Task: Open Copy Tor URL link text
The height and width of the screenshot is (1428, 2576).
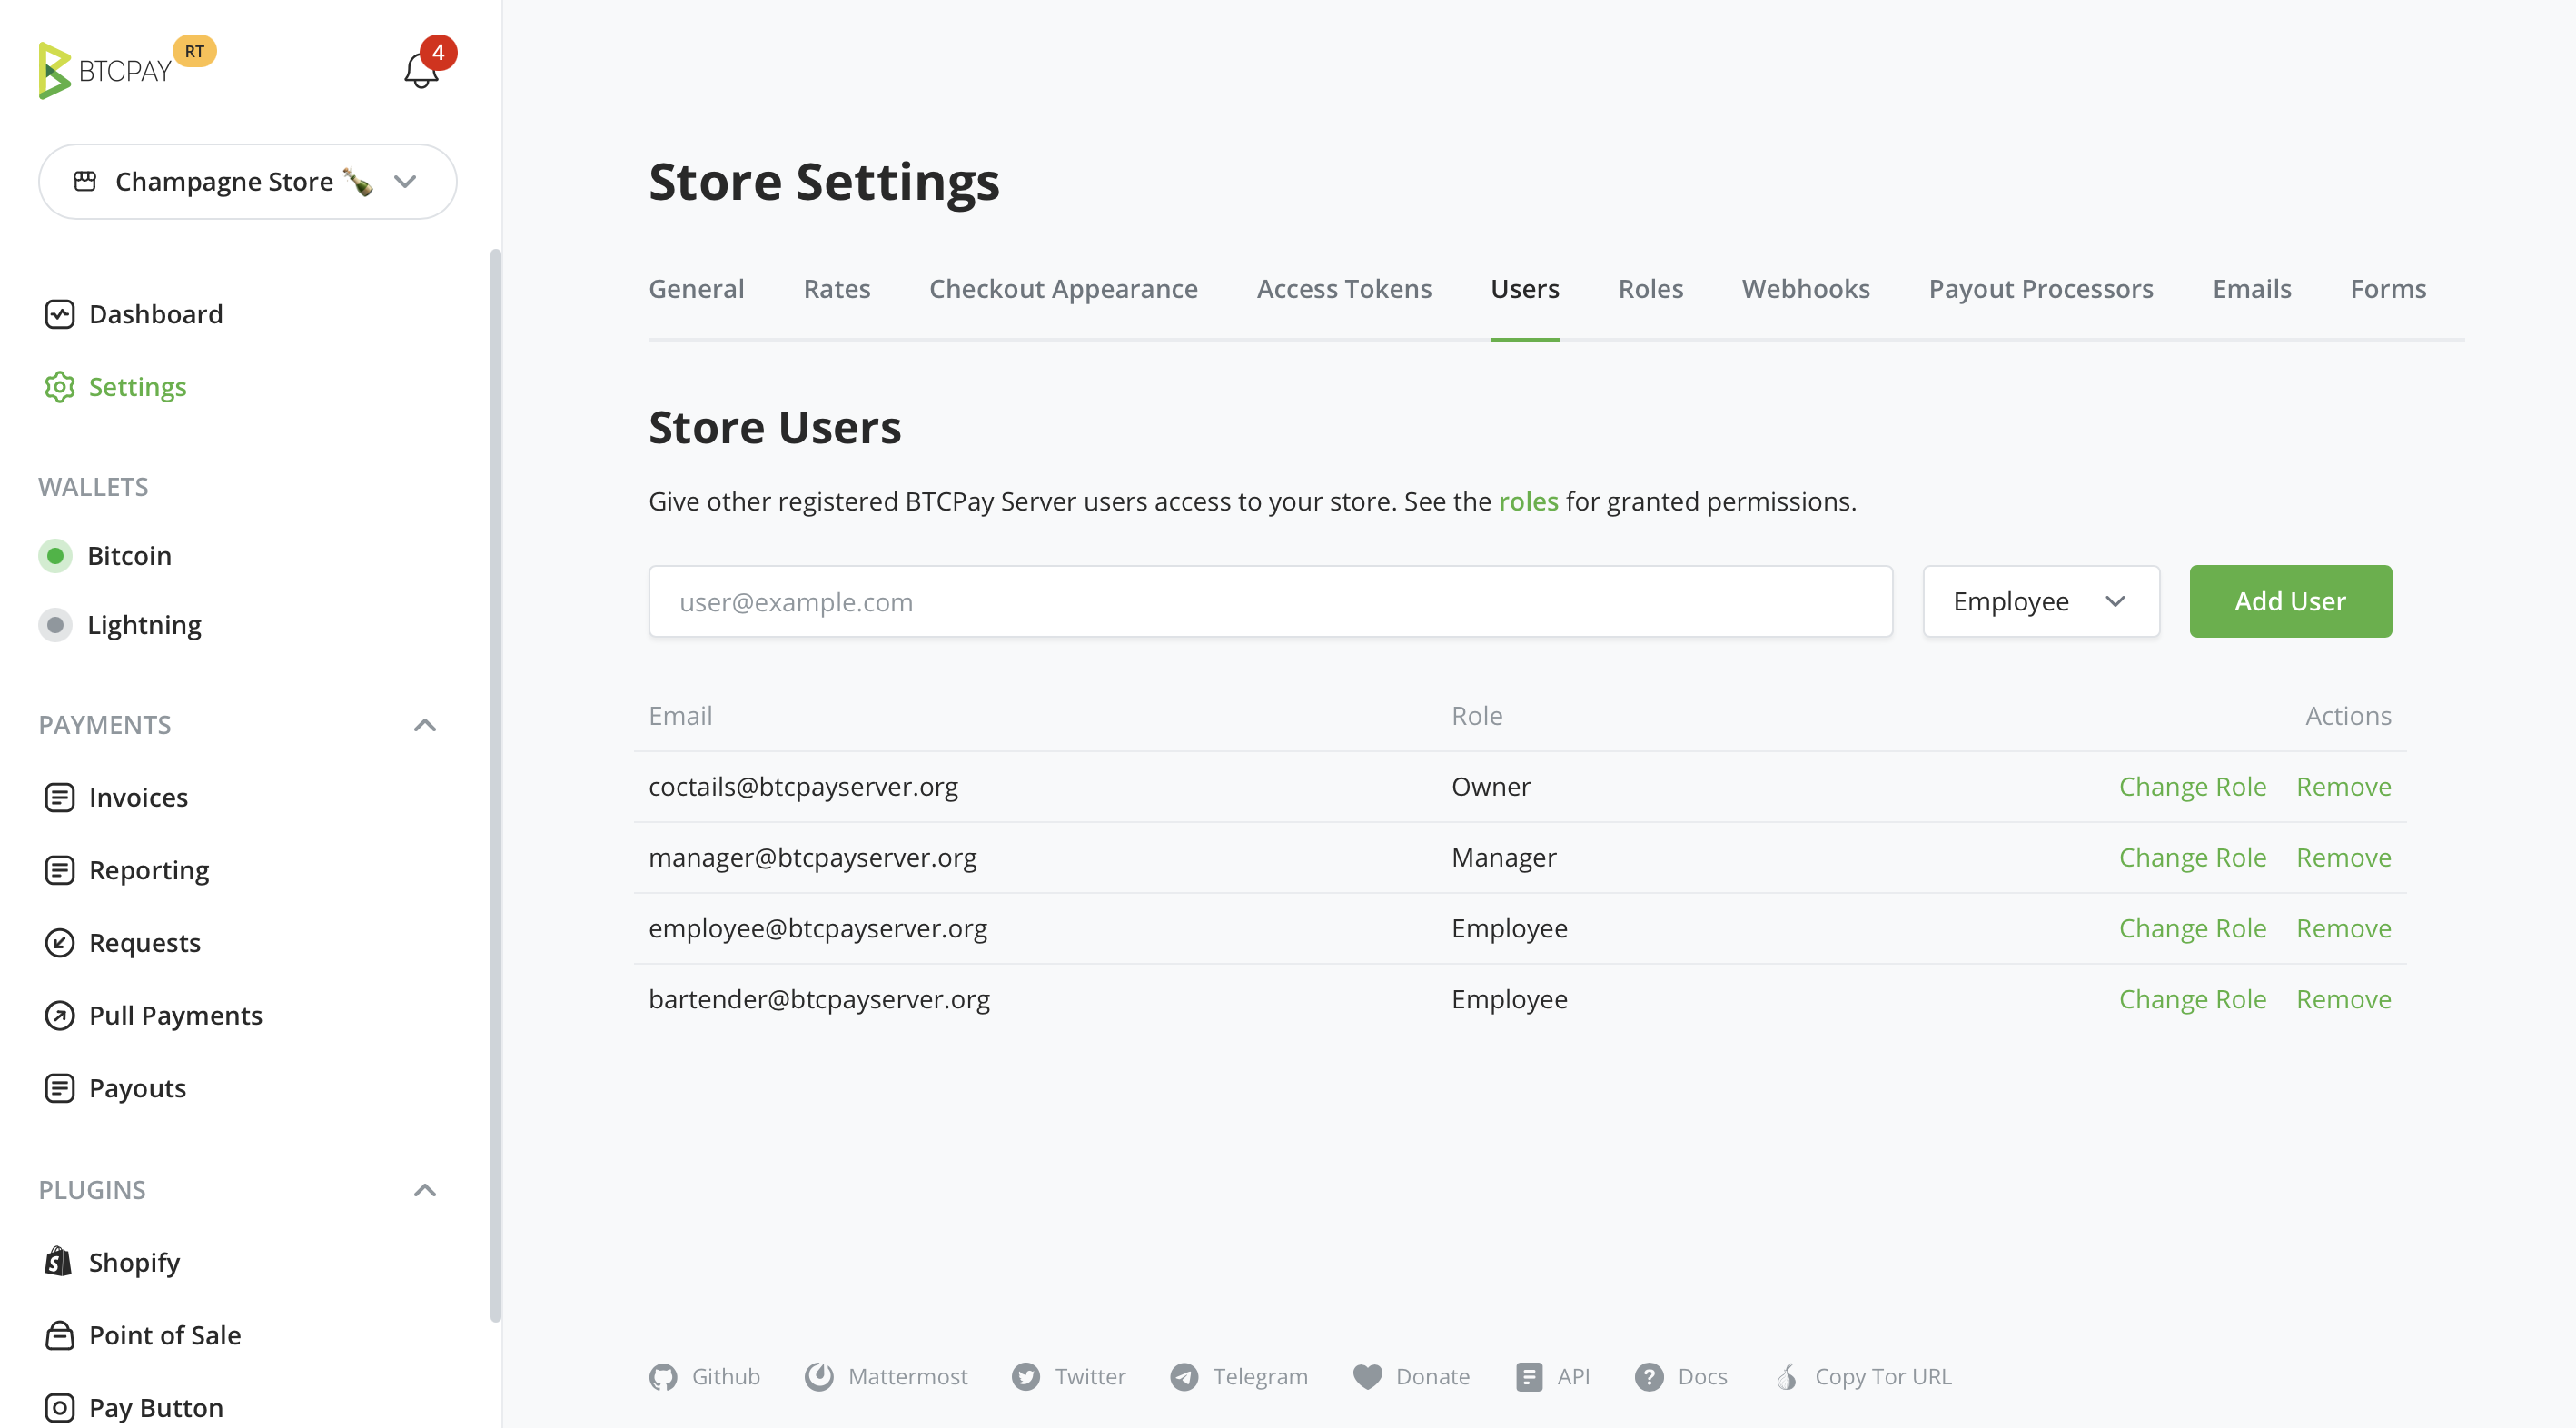Action: [1883, 1377]
